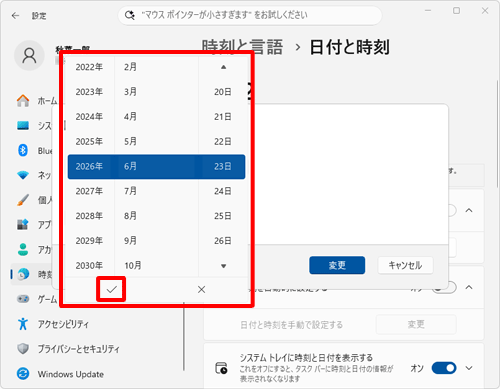Open Home via the house icon
500x389 pixels.
coord(23,100)
